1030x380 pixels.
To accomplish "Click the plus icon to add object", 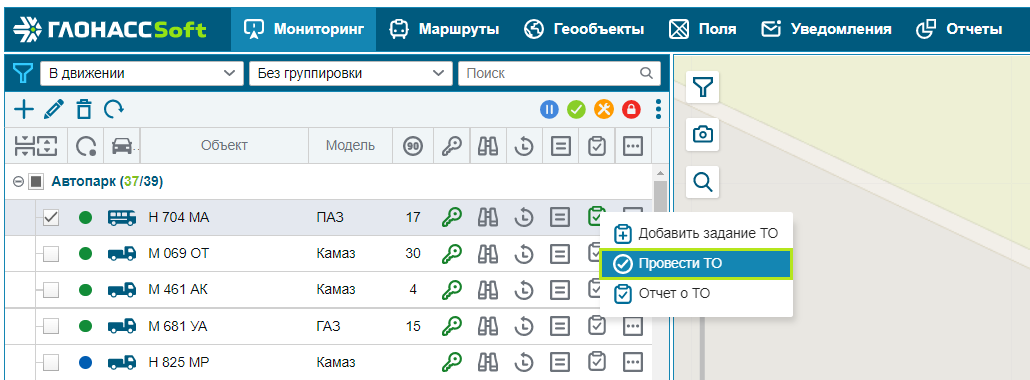I will [x=24, y=109].
